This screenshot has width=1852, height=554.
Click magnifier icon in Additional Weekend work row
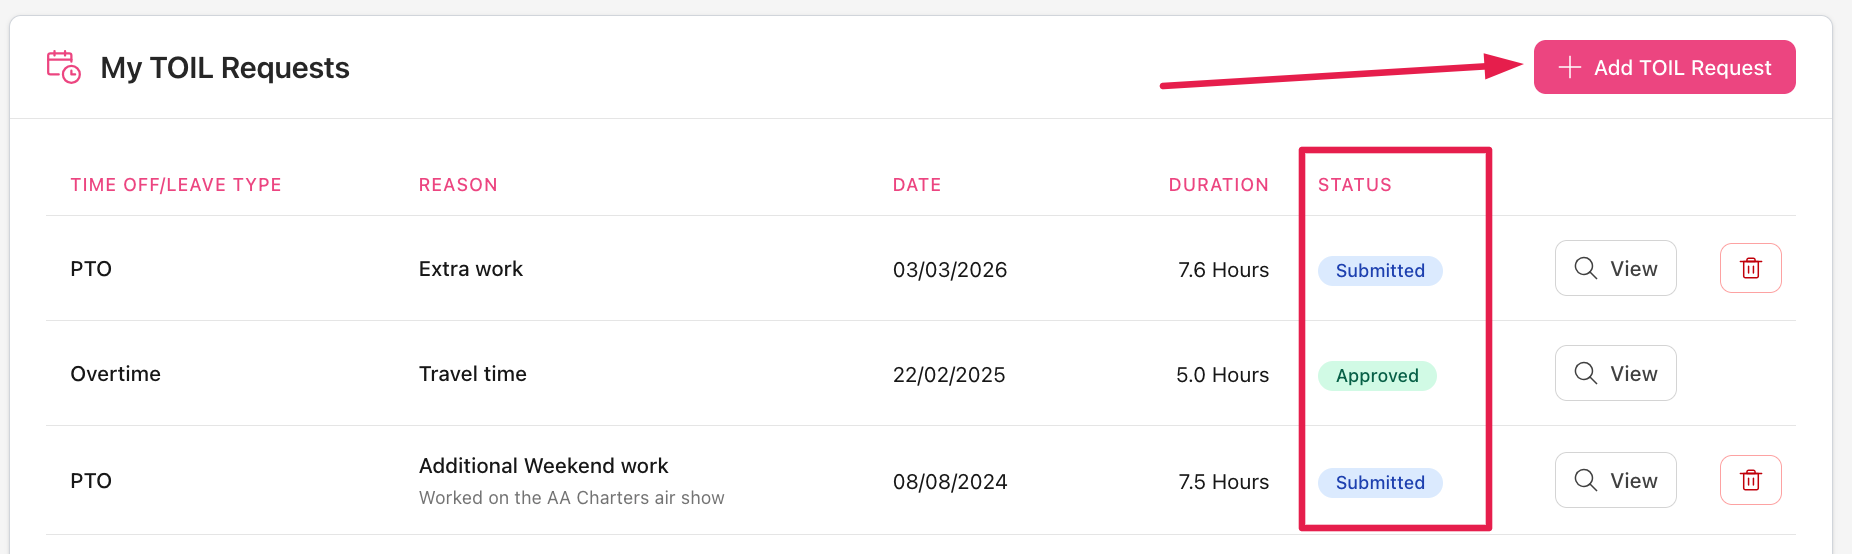pos(1585,480)
